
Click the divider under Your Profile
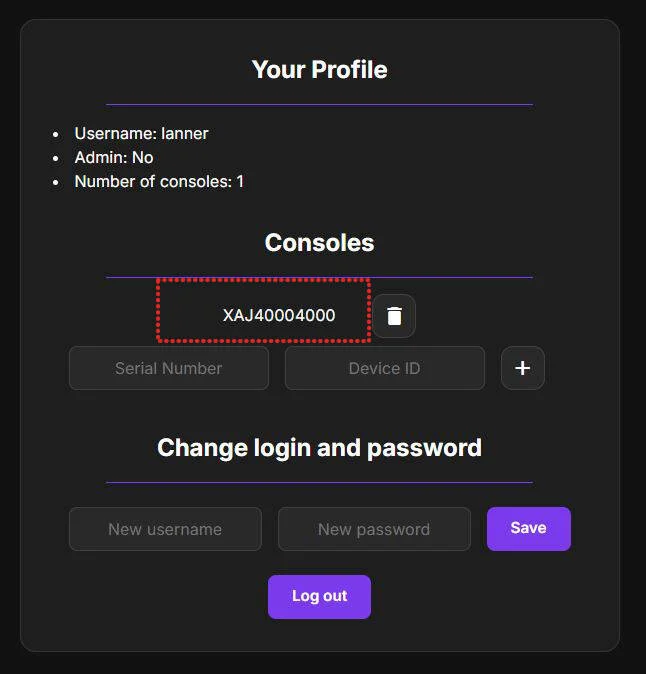pos(319,104)
